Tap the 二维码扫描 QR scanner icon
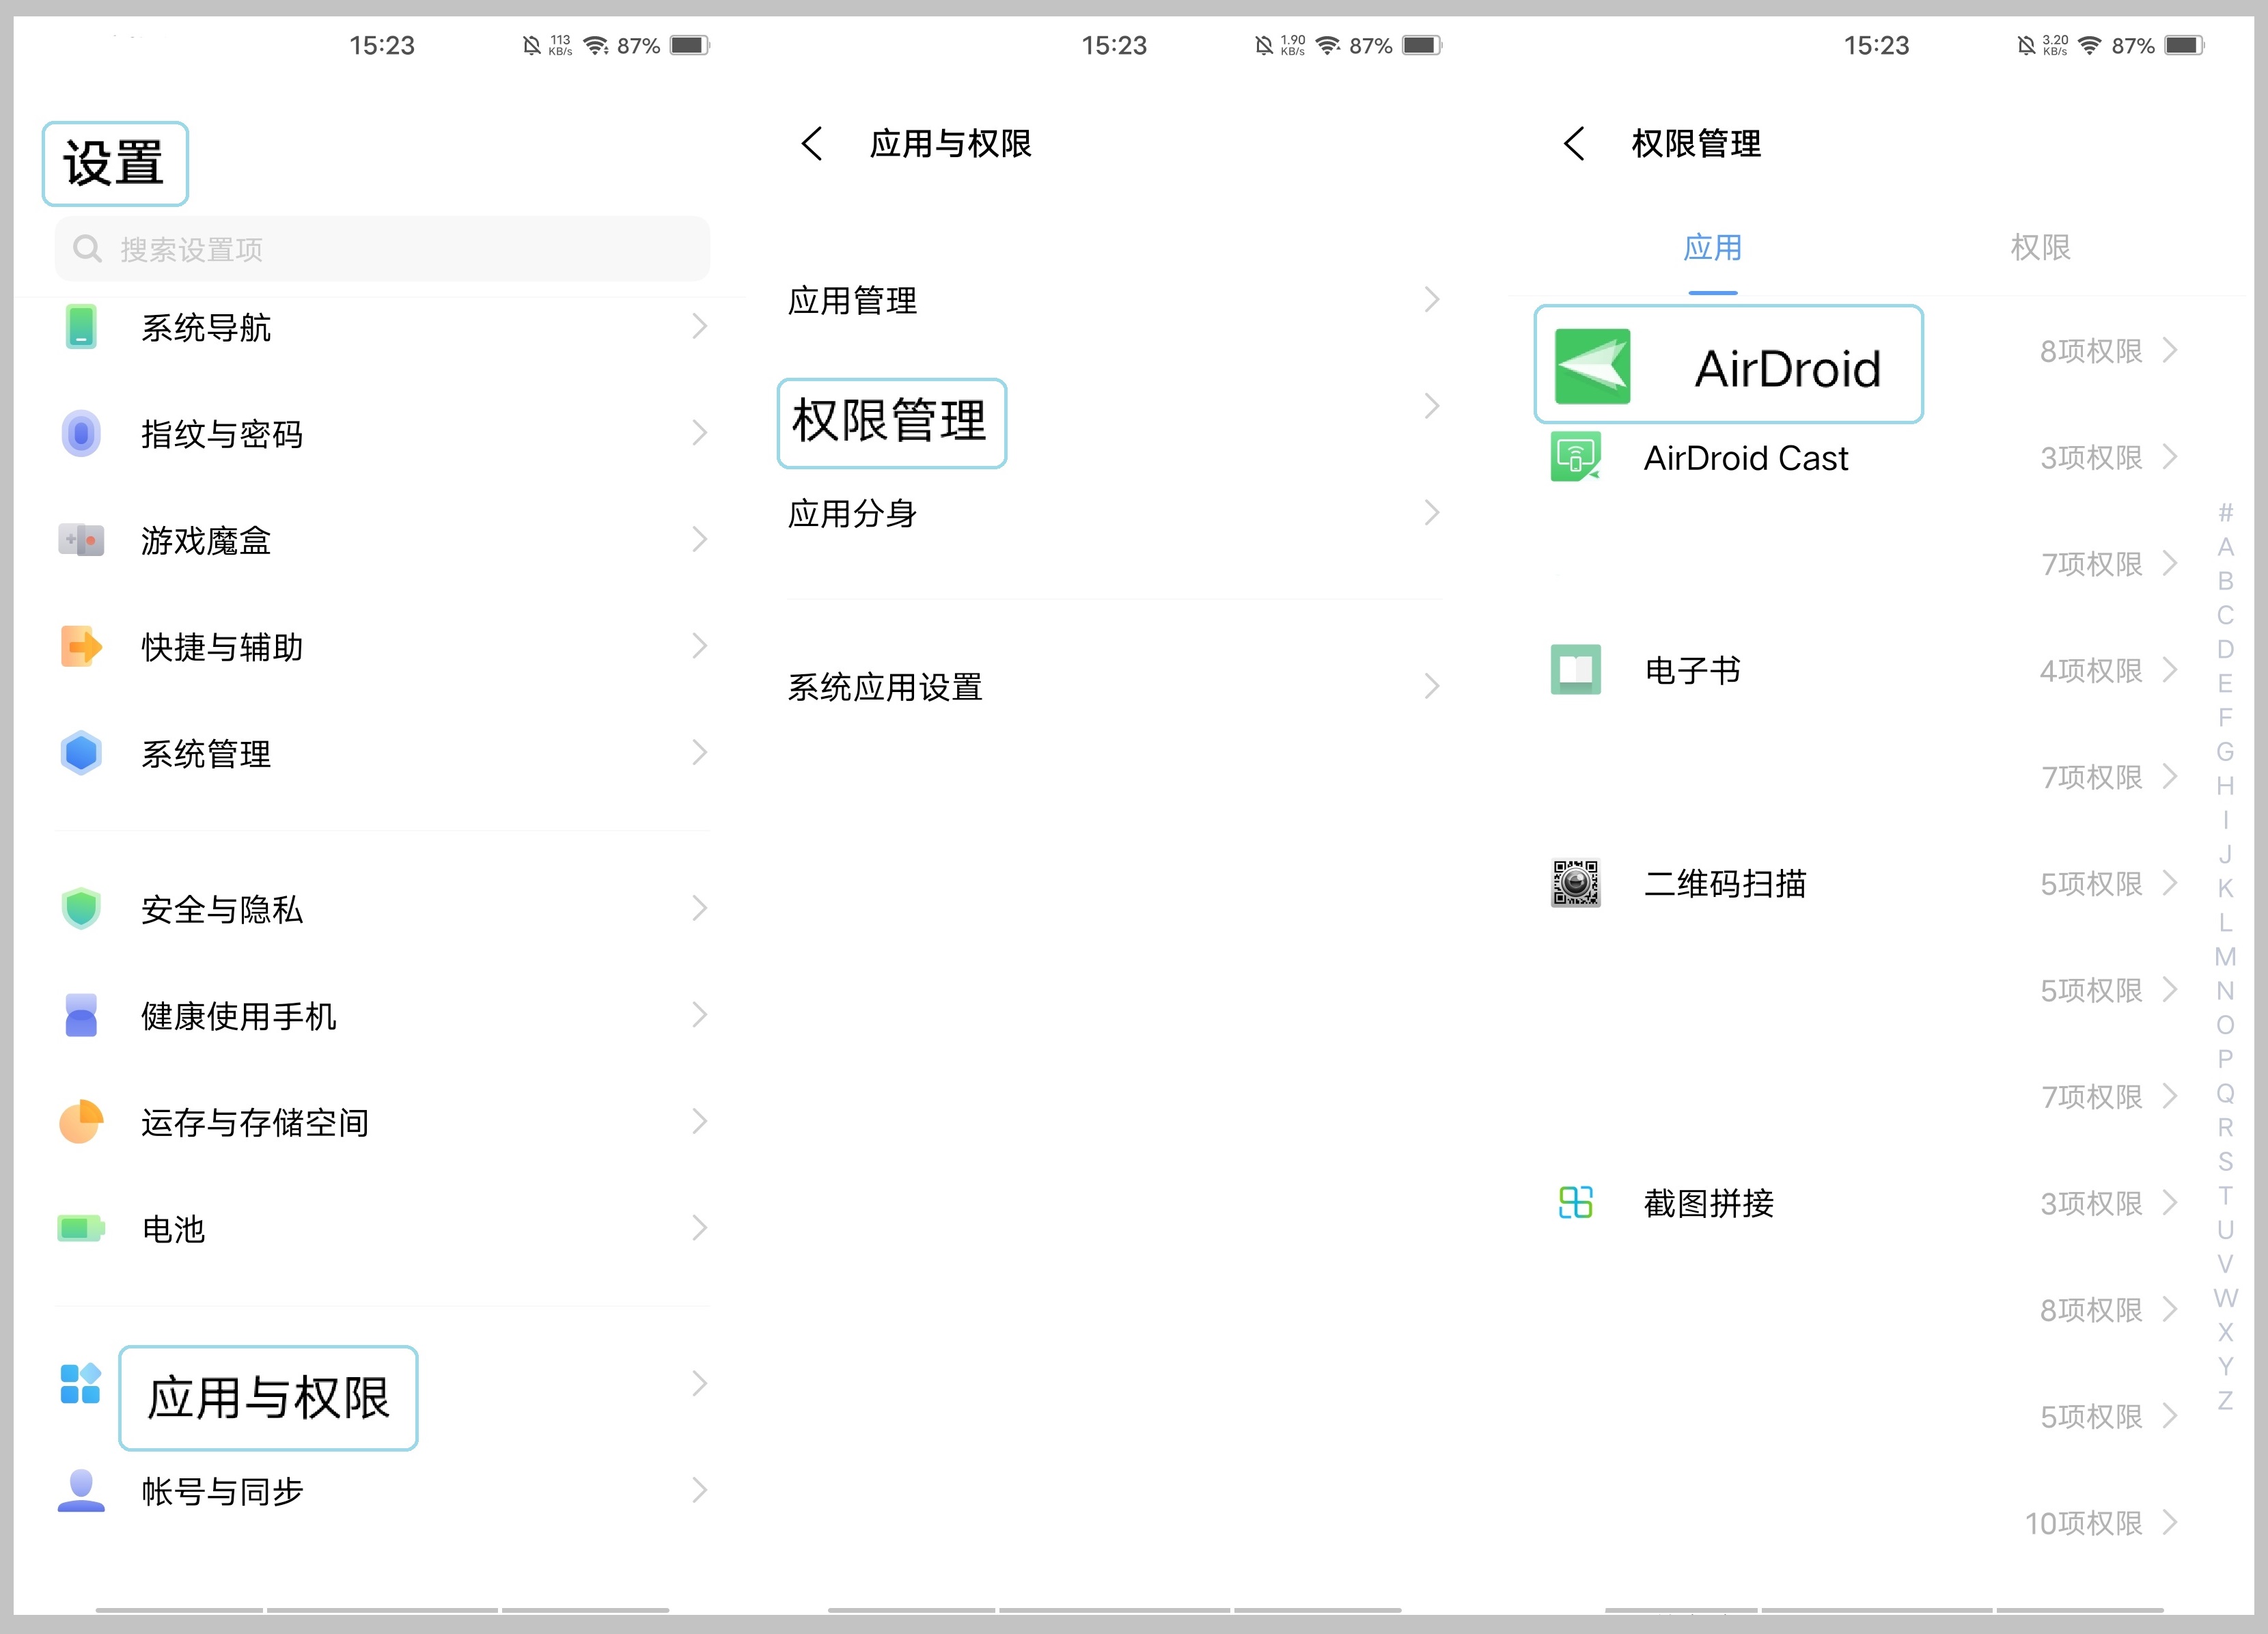2268x1634 pixels. coord(1575,882)
